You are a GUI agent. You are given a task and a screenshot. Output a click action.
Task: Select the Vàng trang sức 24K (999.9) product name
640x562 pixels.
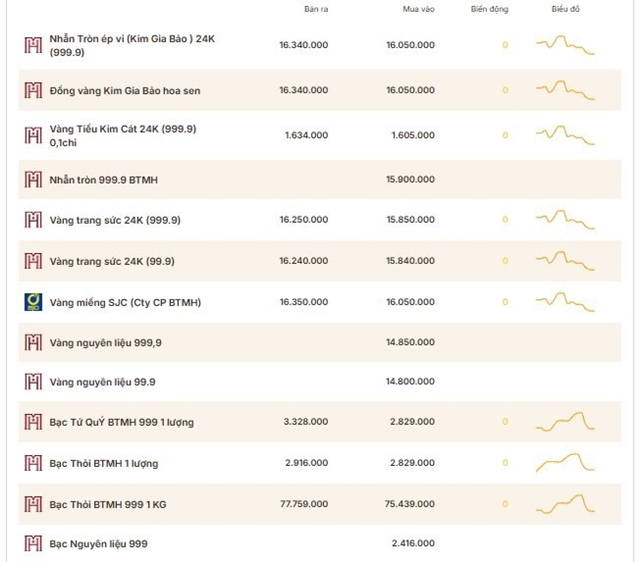115,220
